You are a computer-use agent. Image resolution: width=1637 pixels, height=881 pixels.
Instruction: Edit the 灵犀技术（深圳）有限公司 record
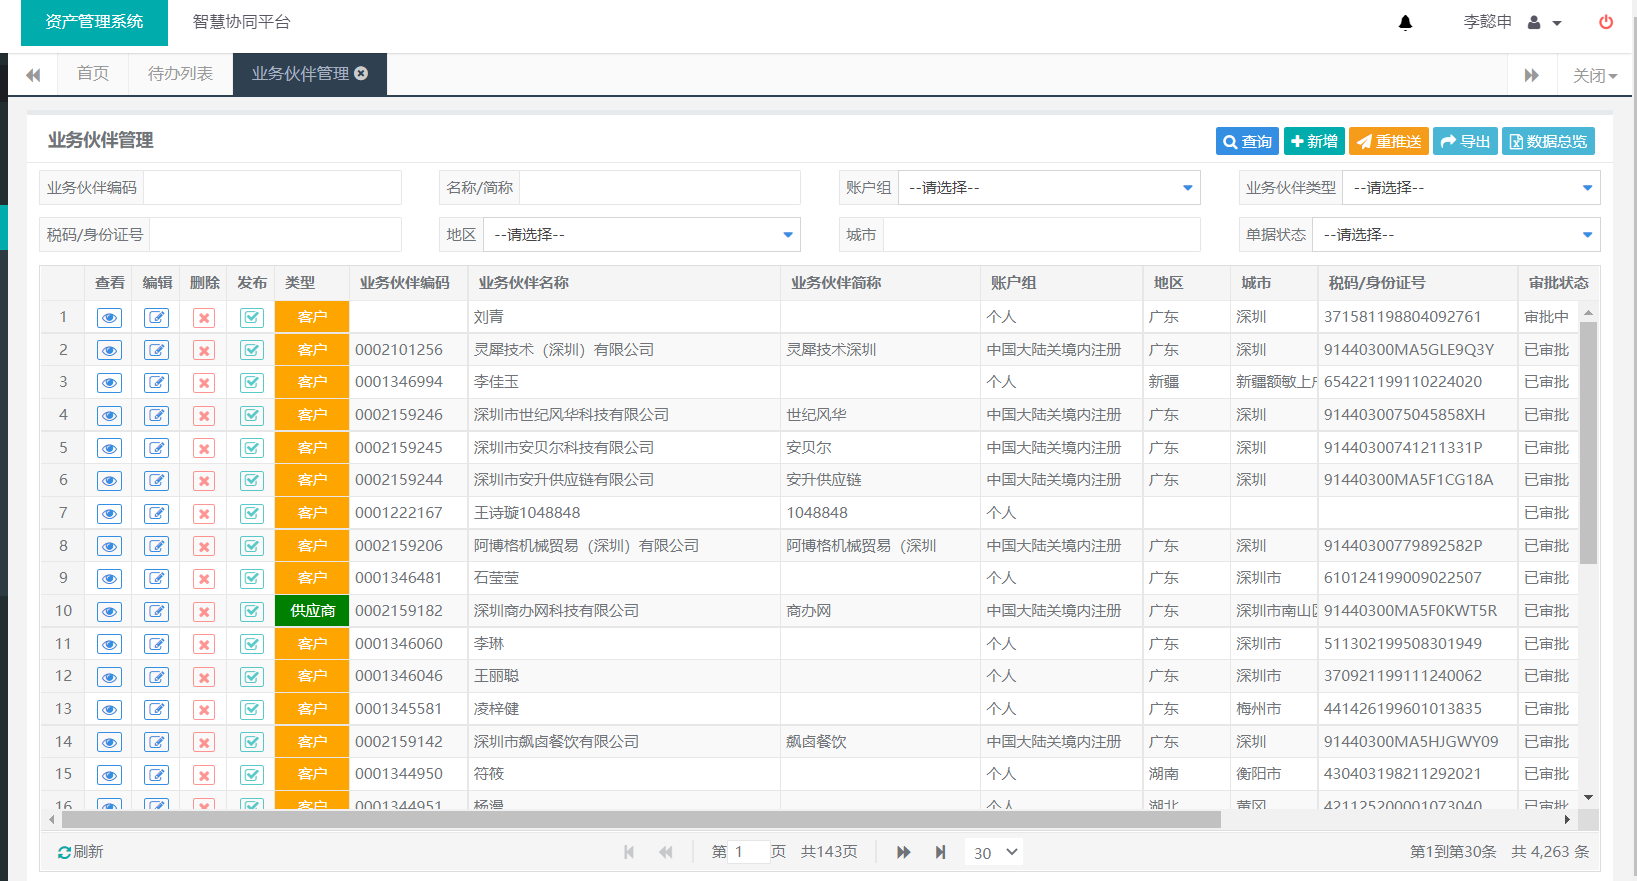[x=157, y=350]
